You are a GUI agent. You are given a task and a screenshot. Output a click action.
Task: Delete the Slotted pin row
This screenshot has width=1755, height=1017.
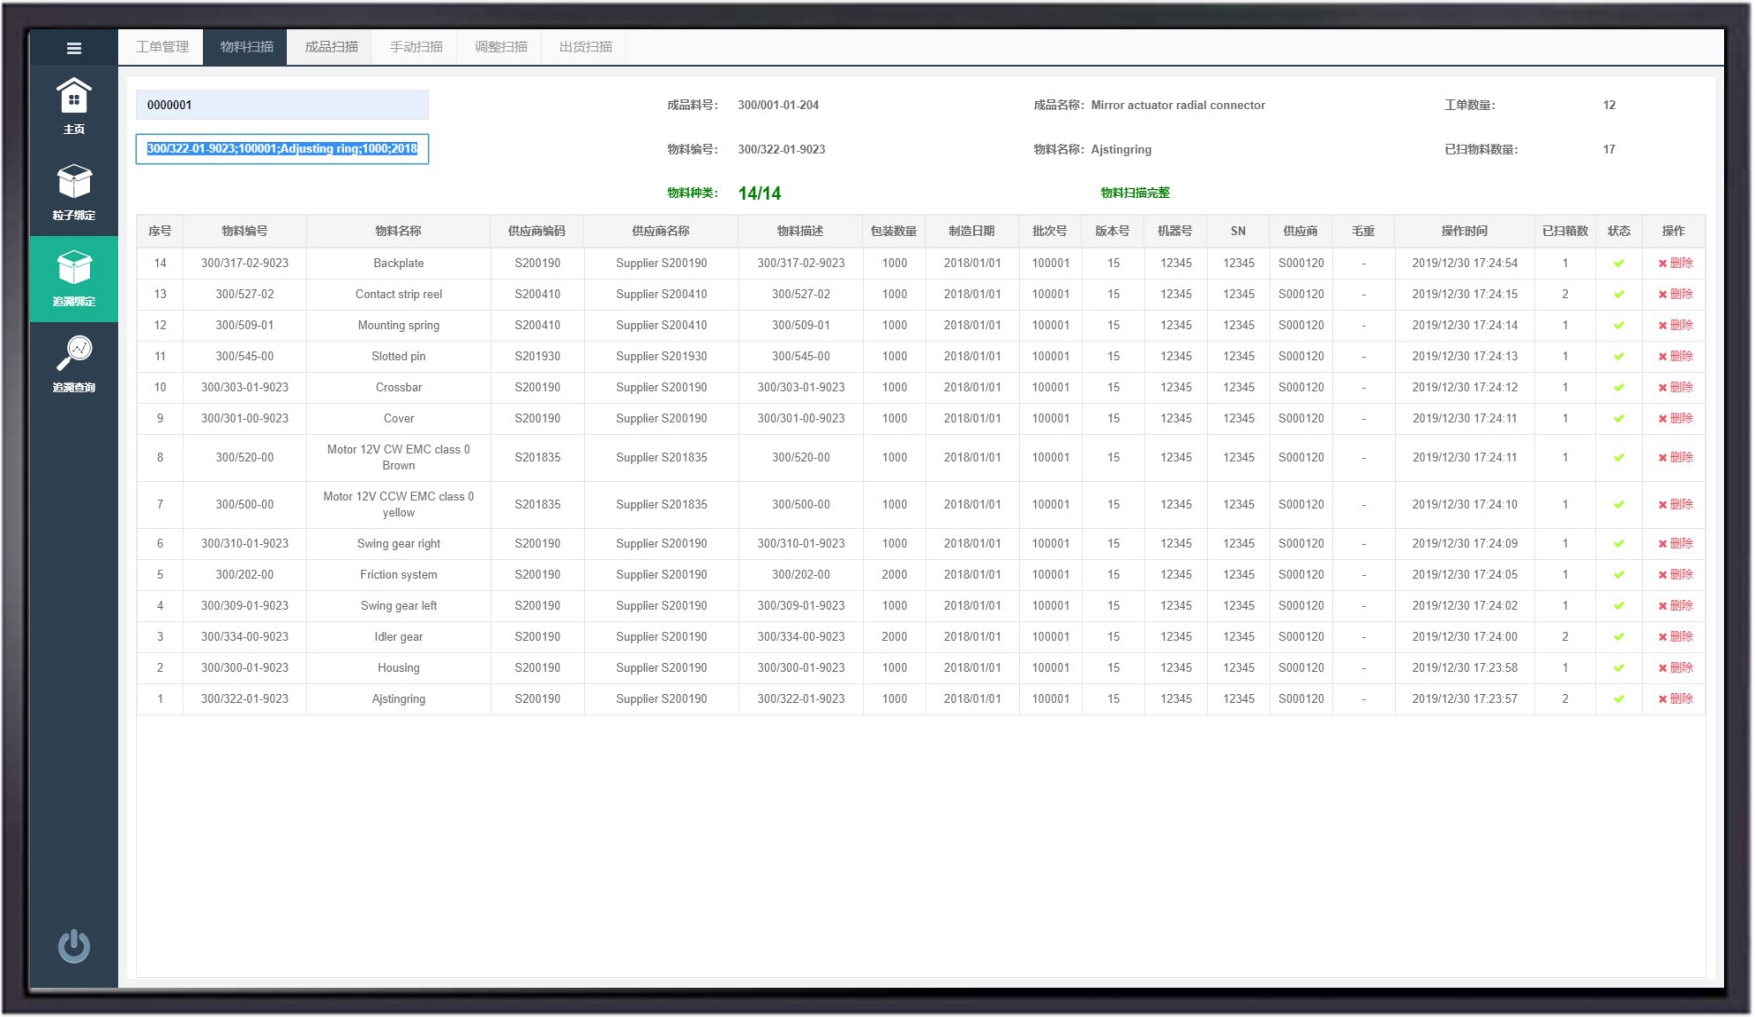pyautogui.click(x=1676, y=356)
